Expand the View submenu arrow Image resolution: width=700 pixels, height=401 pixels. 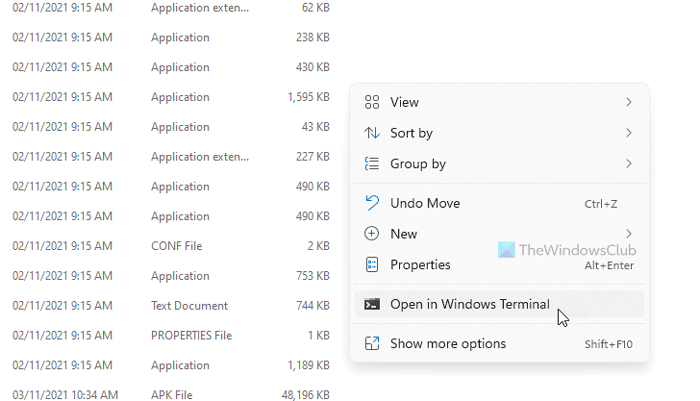628,102
